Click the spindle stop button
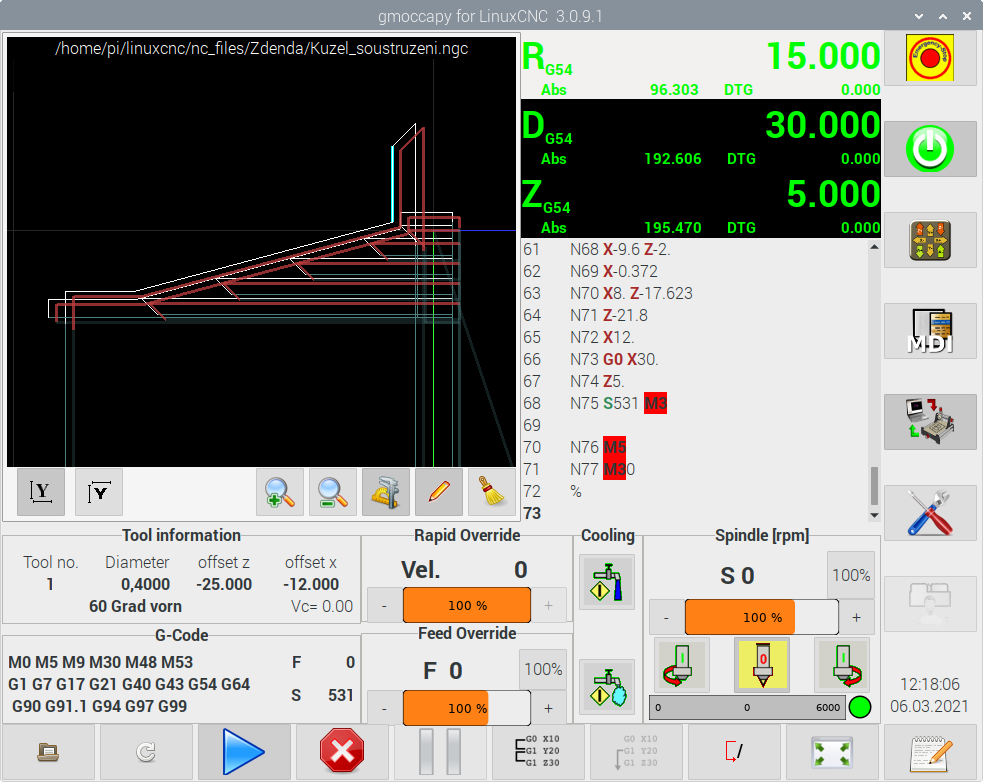Screen dimensions: 983x782 point(761,665)
